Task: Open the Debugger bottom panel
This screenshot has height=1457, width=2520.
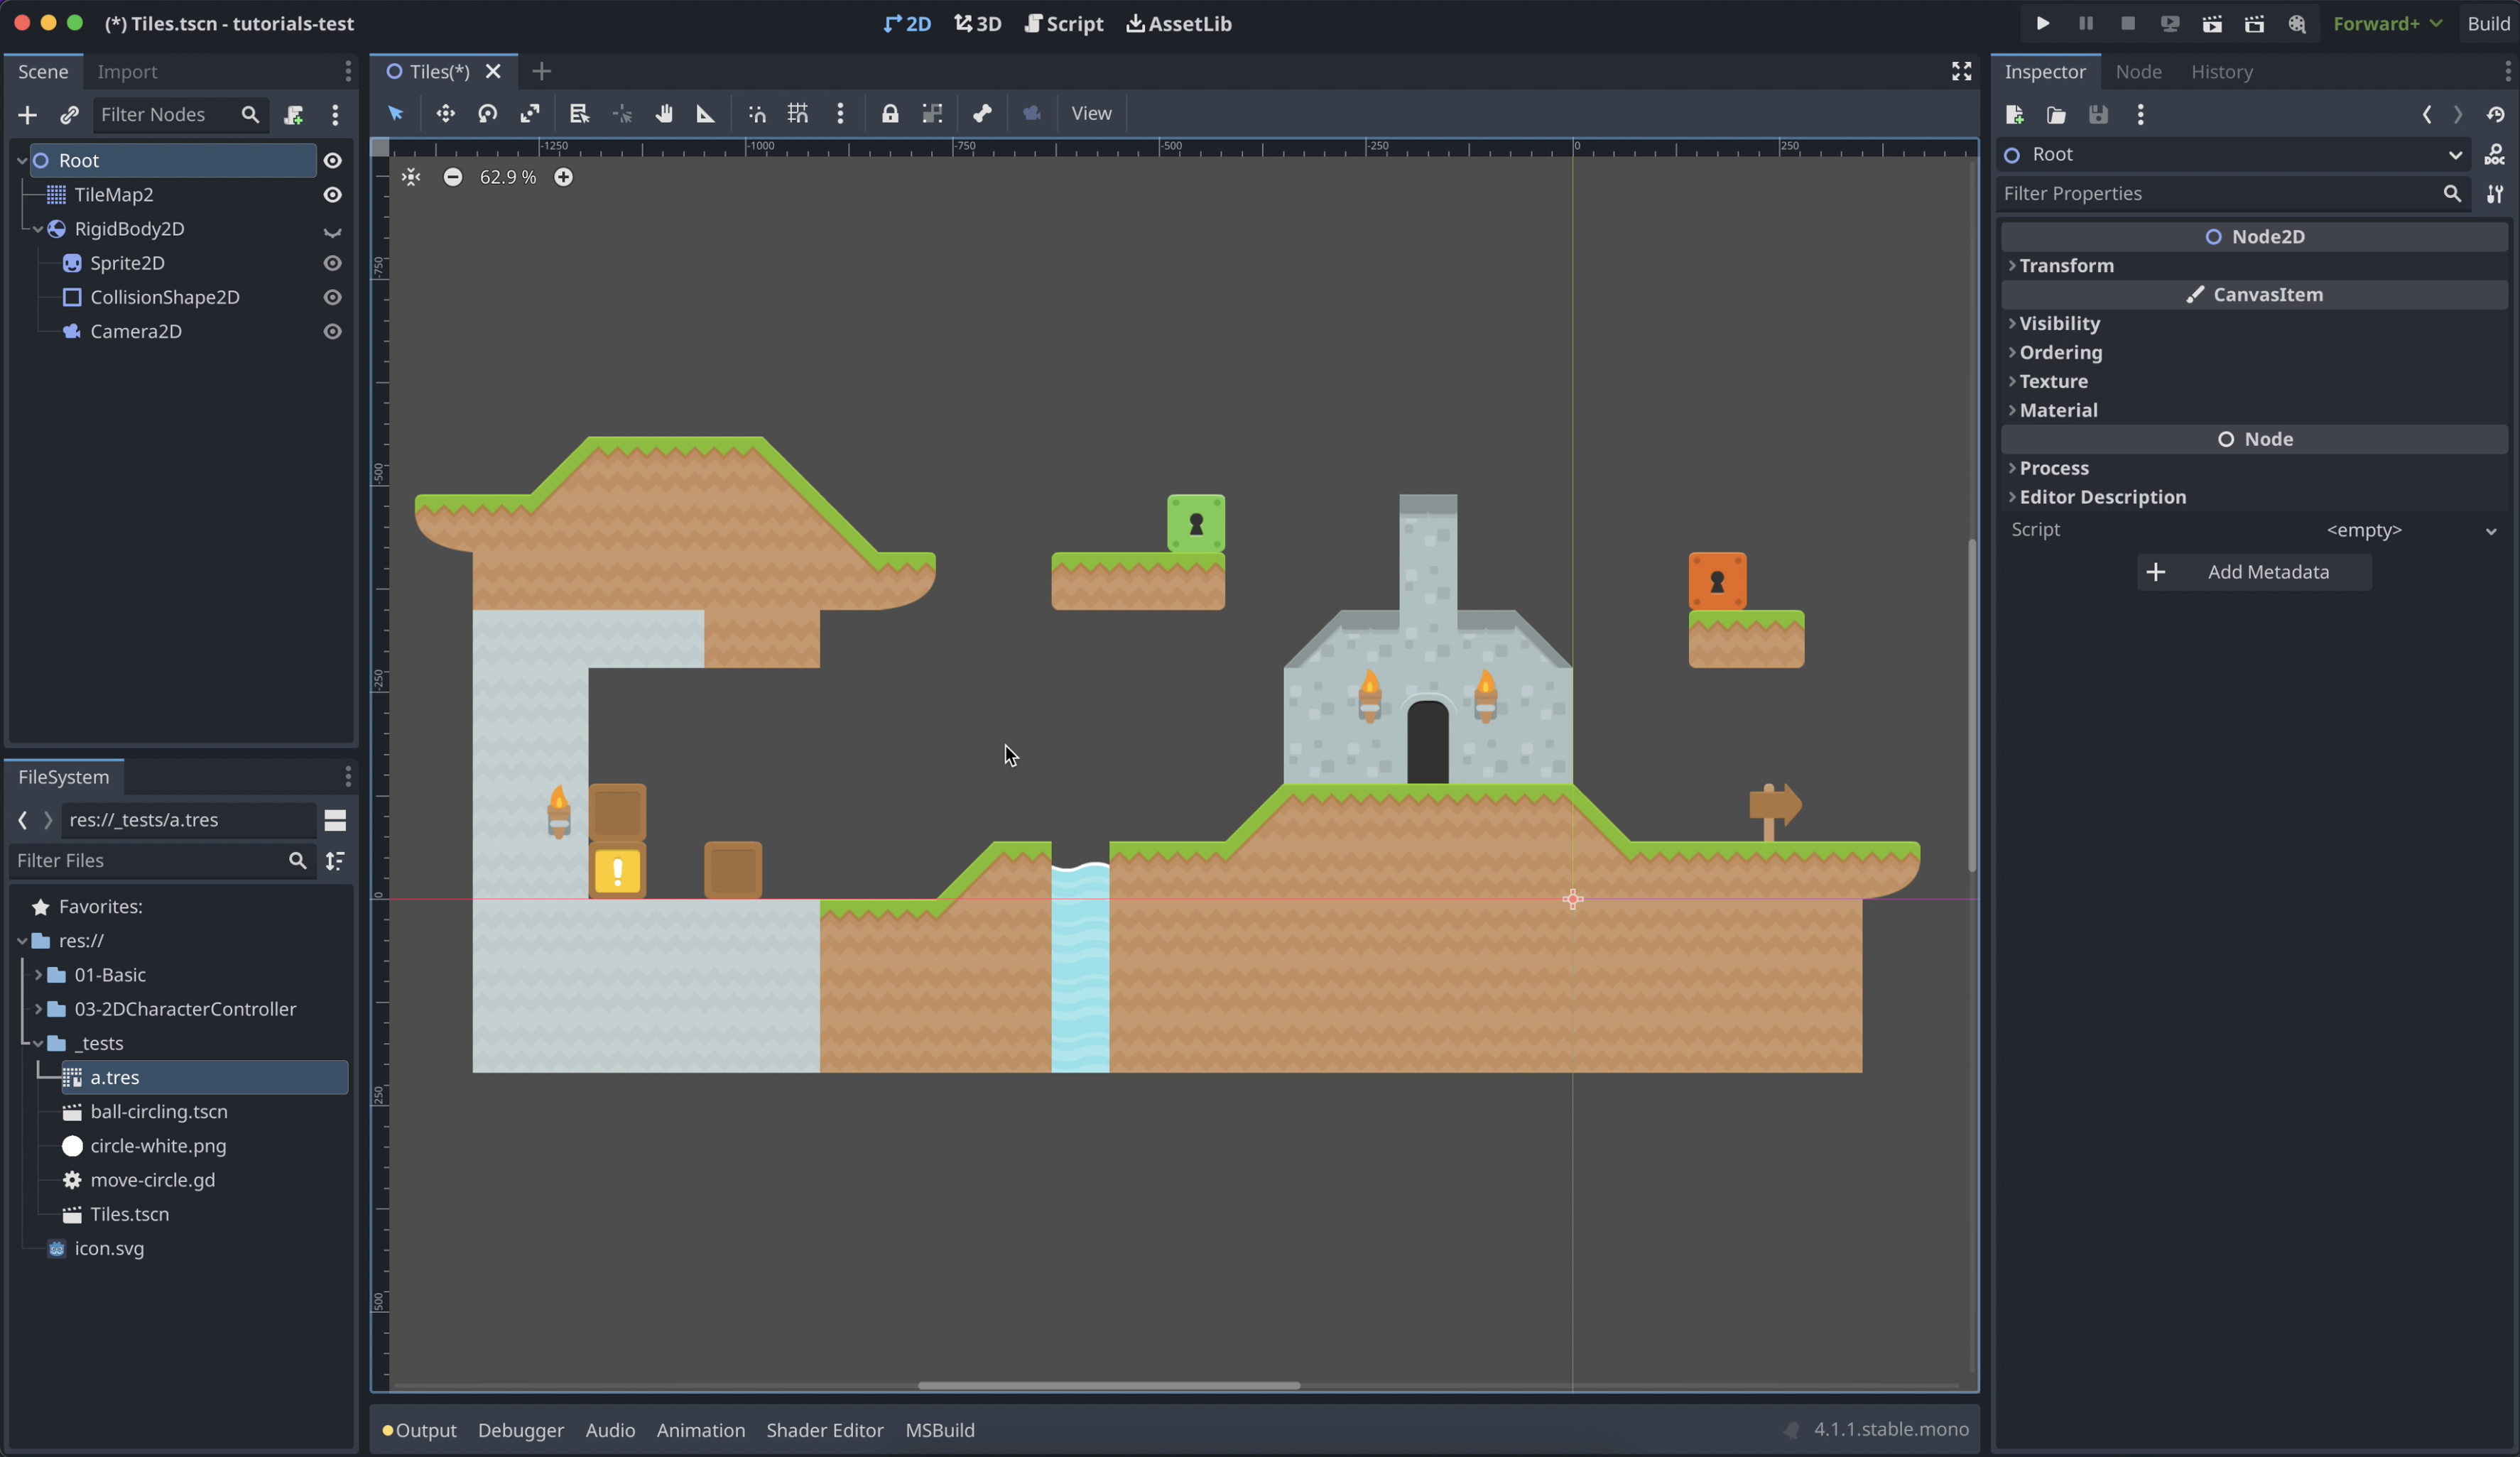Action: click(x=521, y=1430)
